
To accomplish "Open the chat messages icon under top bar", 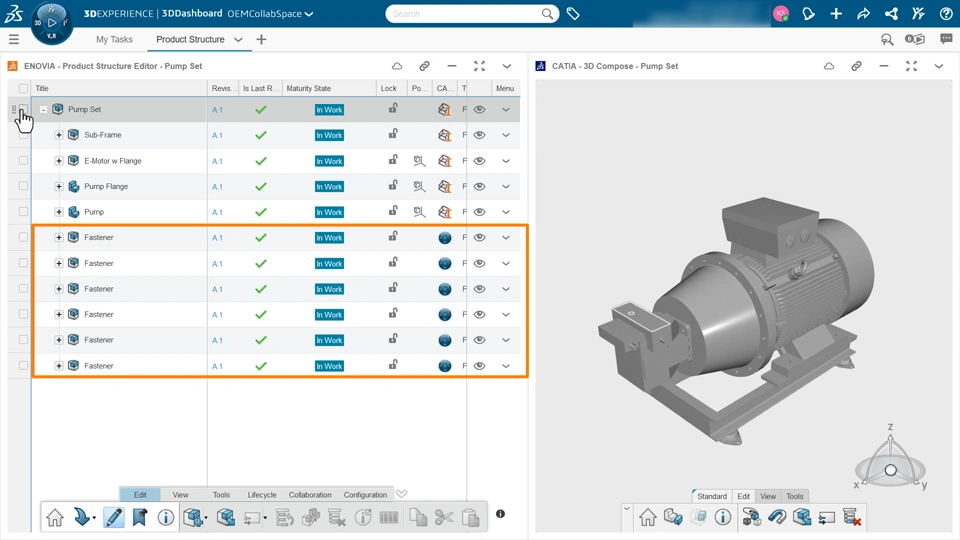I will pyautogui.click(x=946, y=39).
